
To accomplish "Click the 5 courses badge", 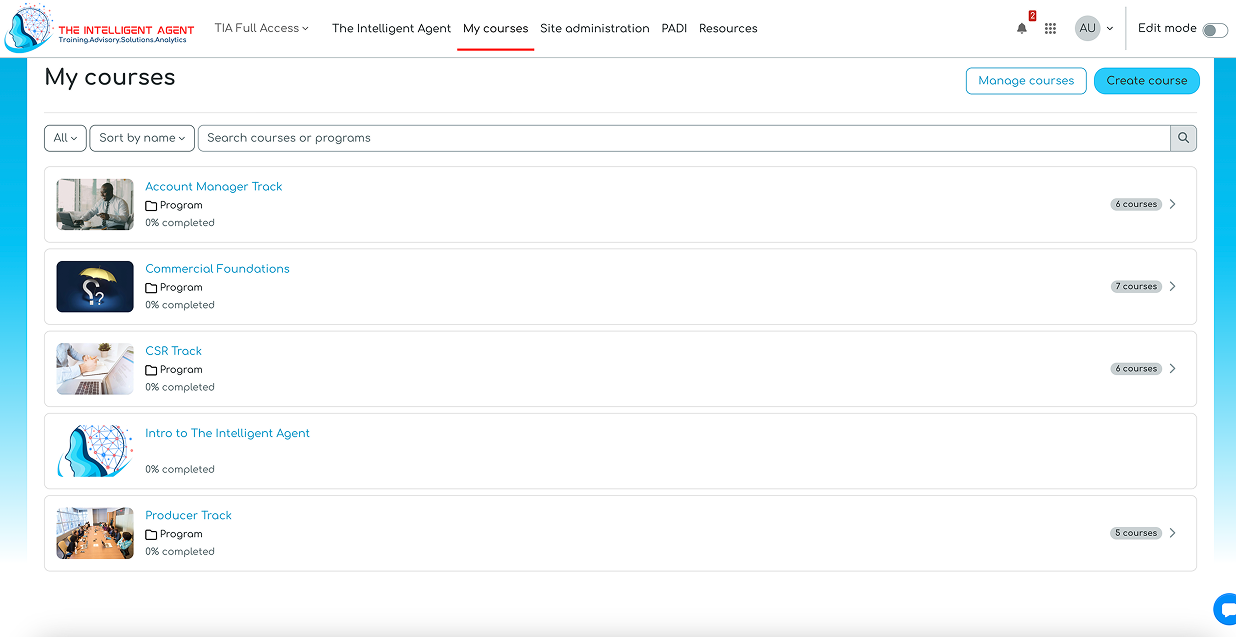I will pos(1136,533).
